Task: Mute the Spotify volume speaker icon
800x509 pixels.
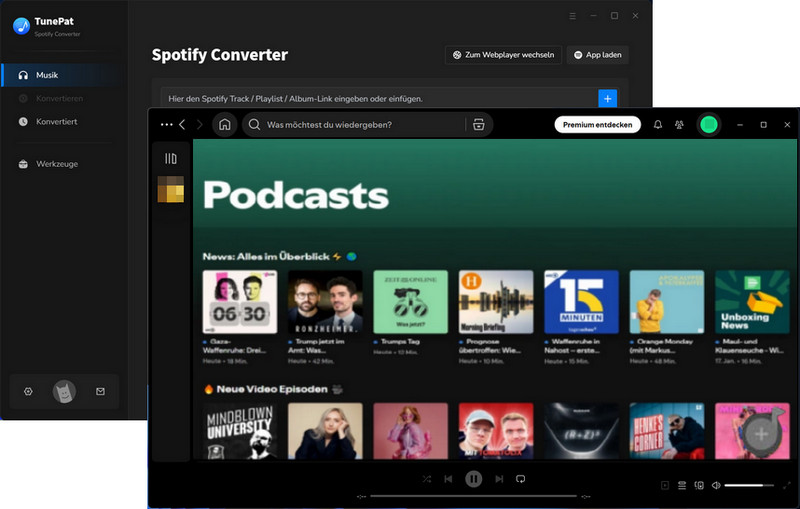Action: click(x=716, y=486)
